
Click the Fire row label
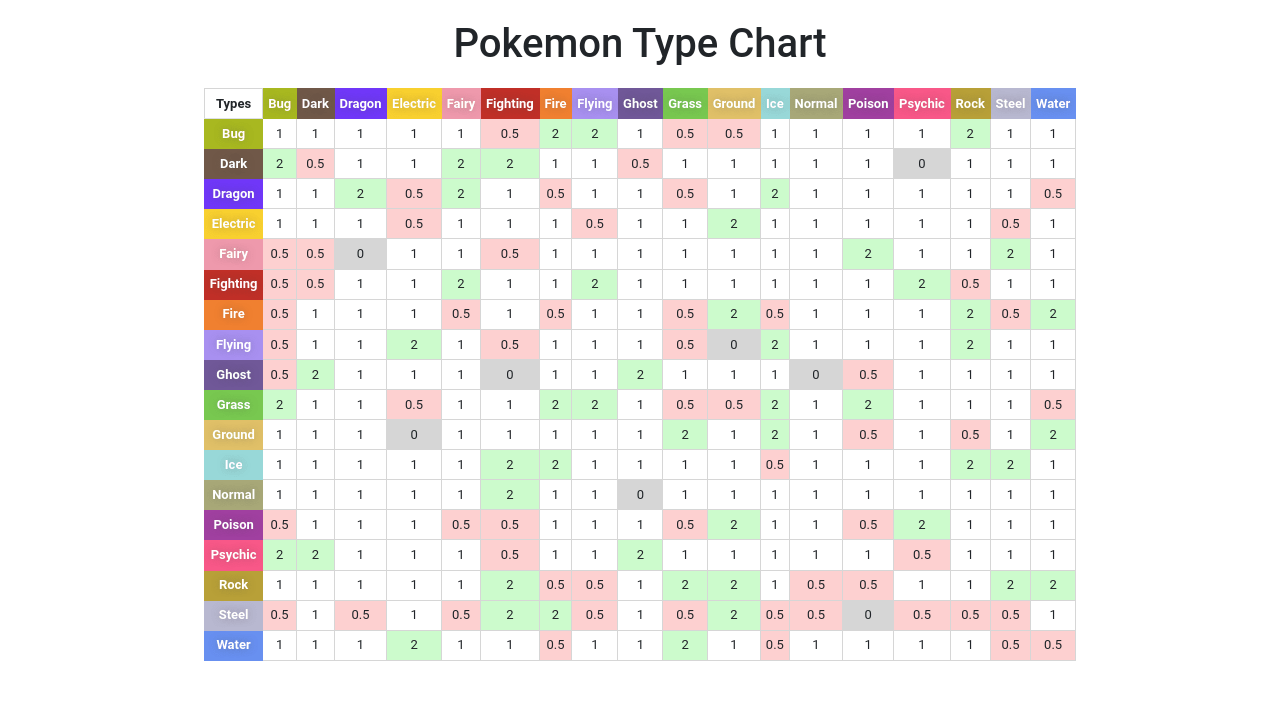234,314
